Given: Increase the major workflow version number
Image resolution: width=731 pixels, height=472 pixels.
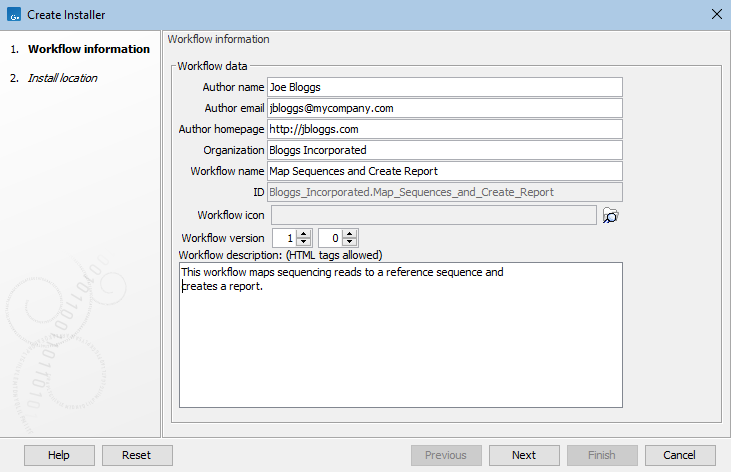Looking at the screenshot, I should 304,234.
